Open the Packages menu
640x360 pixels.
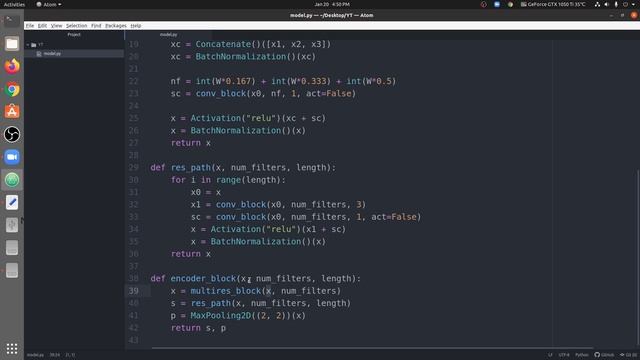tap(116, 25)
